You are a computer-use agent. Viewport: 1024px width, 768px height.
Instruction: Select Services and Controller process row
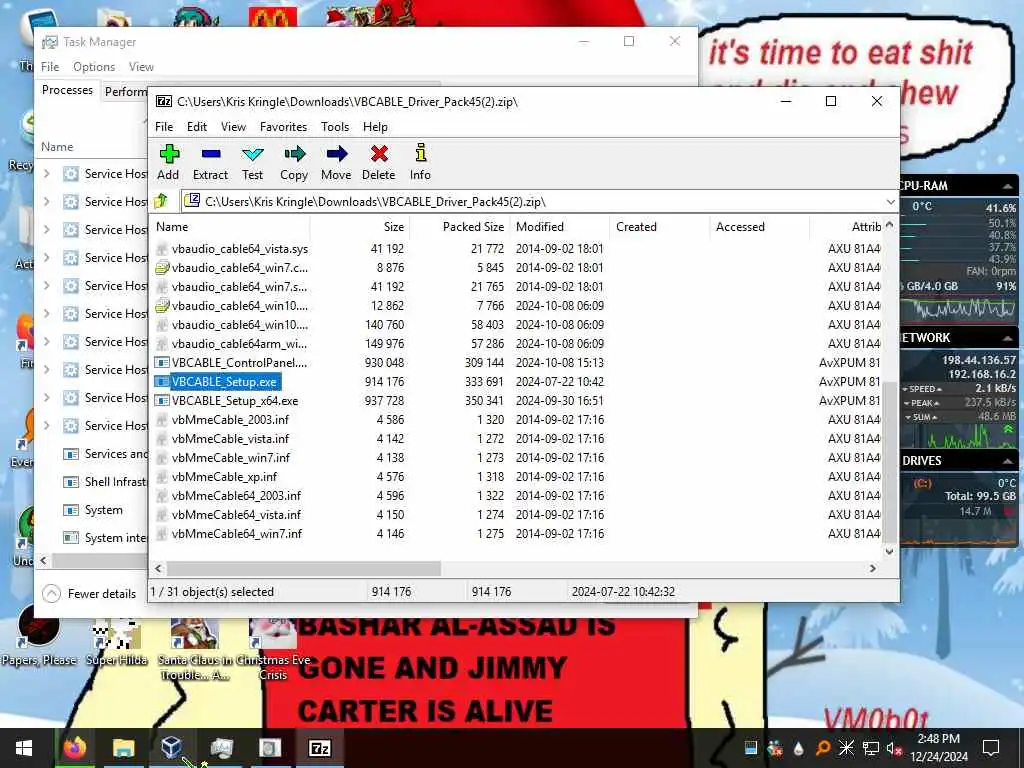(x=92, y=454)
